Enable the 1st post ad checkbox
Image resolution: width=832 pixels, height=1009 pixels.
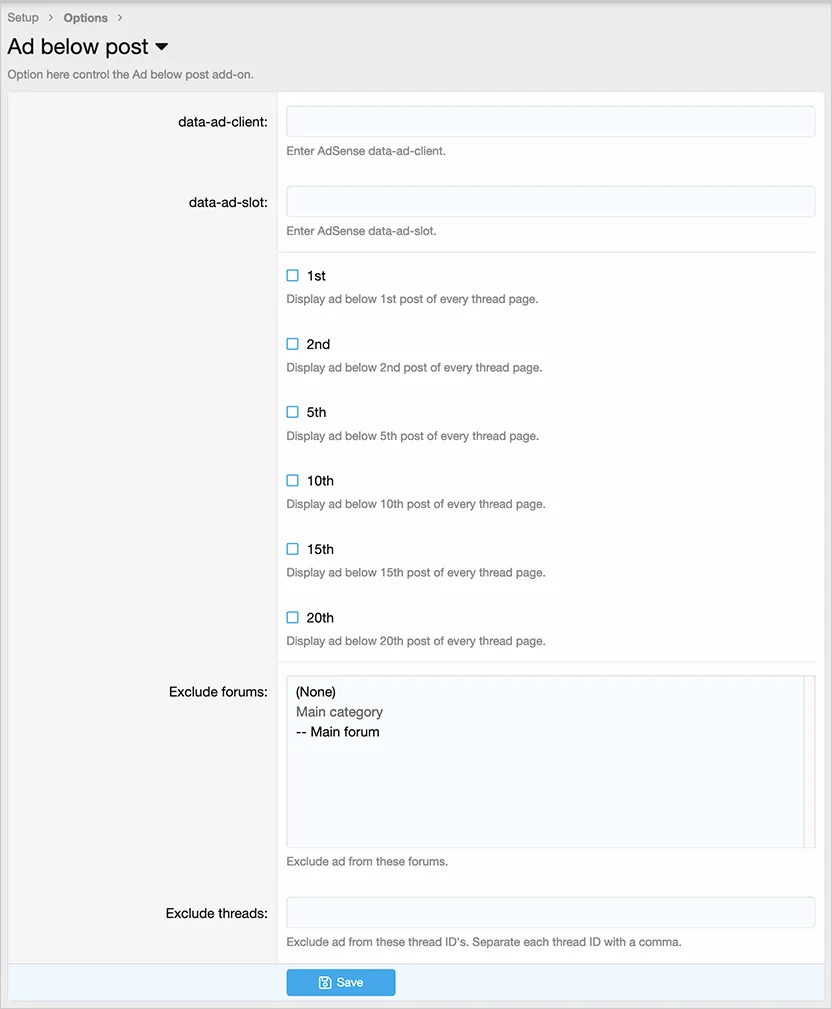293,275
